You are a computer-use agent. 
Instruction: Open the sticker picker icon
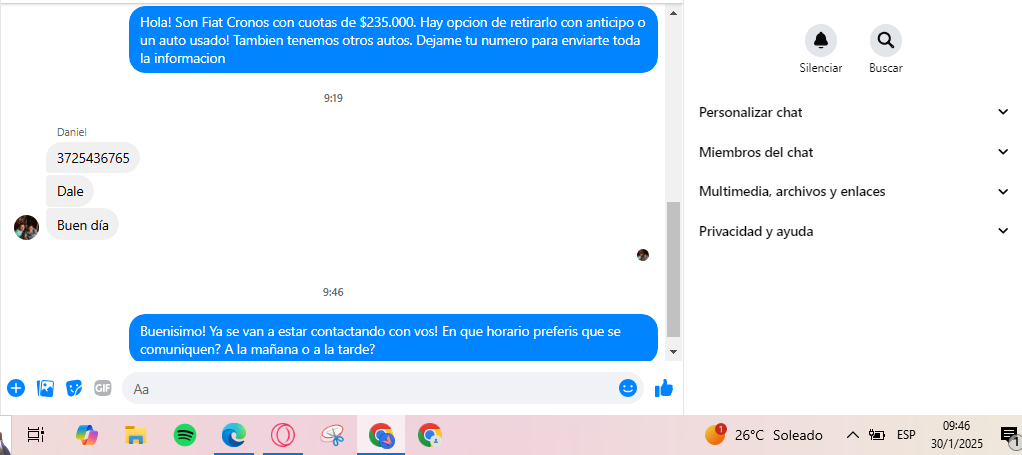click(74, 389)
